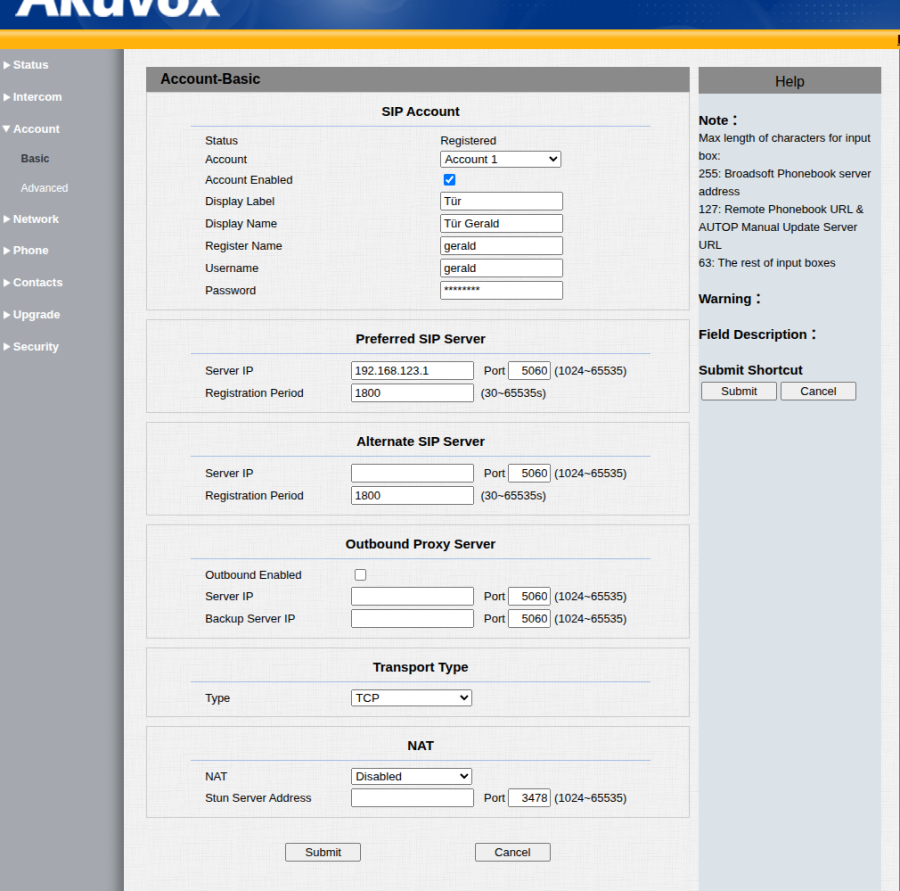Expand the Phone sidebar menu

[26, 250]
